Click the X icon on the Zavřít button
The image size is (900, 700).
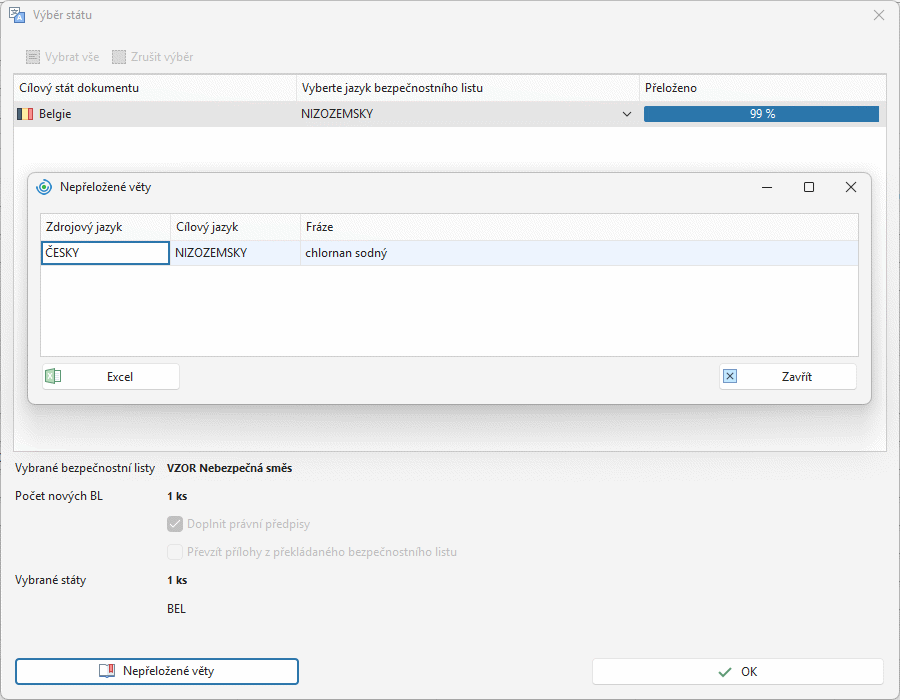point(730,376)
